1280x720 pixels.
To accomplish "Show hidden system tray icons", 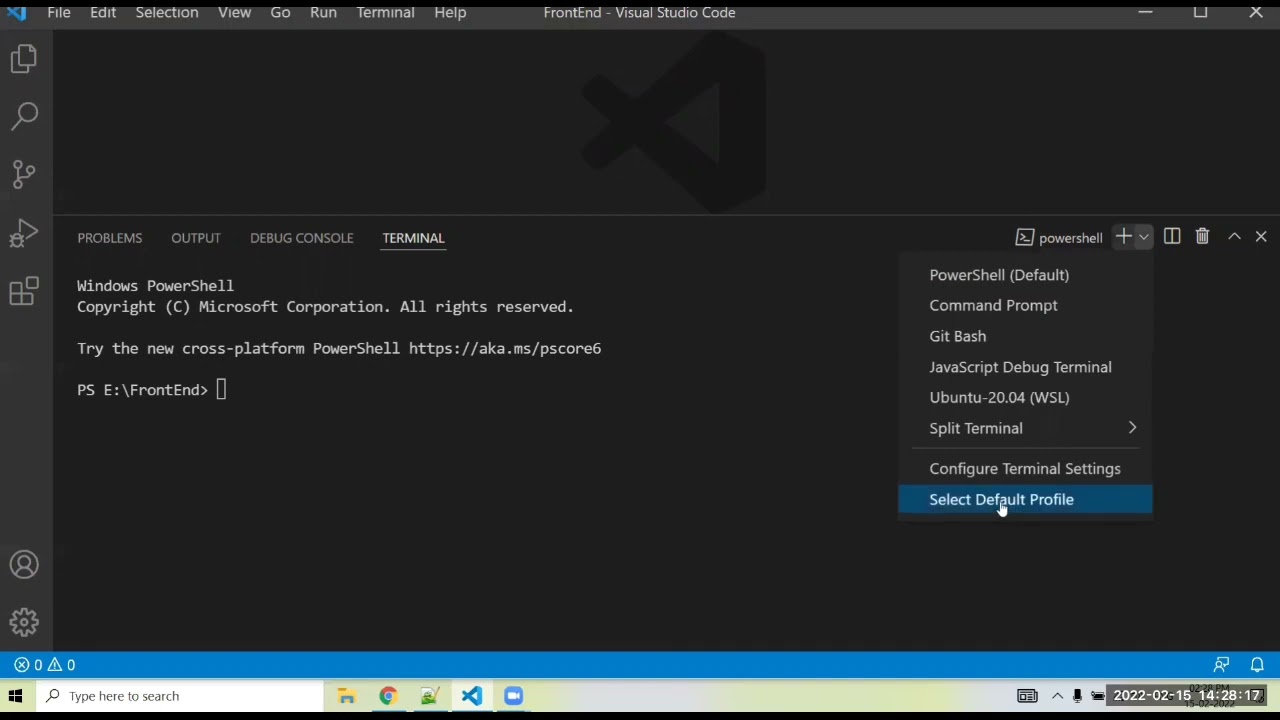I will point(1057,696).
